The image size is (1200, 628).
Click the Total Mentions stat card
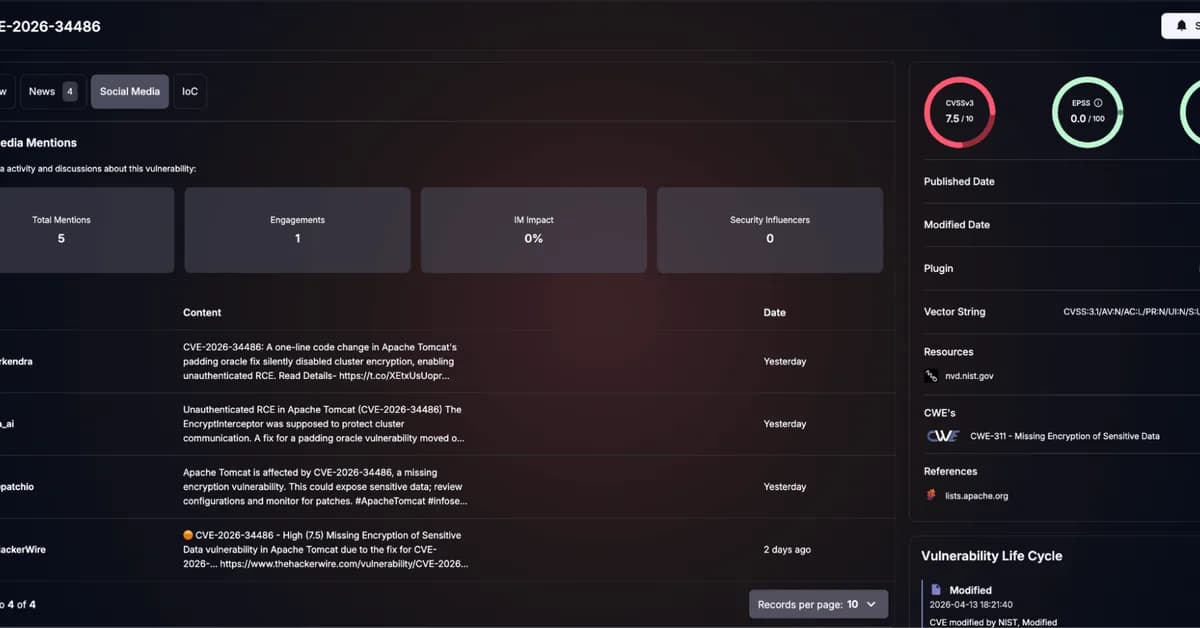(62, 230)
